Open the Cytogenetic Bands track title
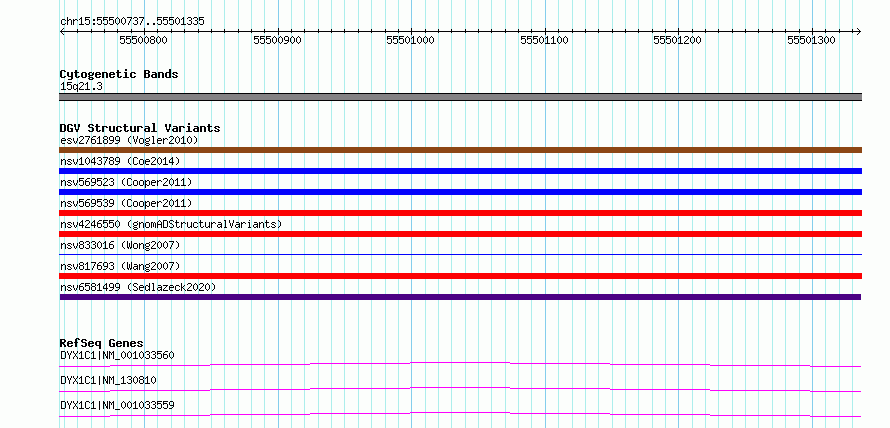 coord(119,74)
